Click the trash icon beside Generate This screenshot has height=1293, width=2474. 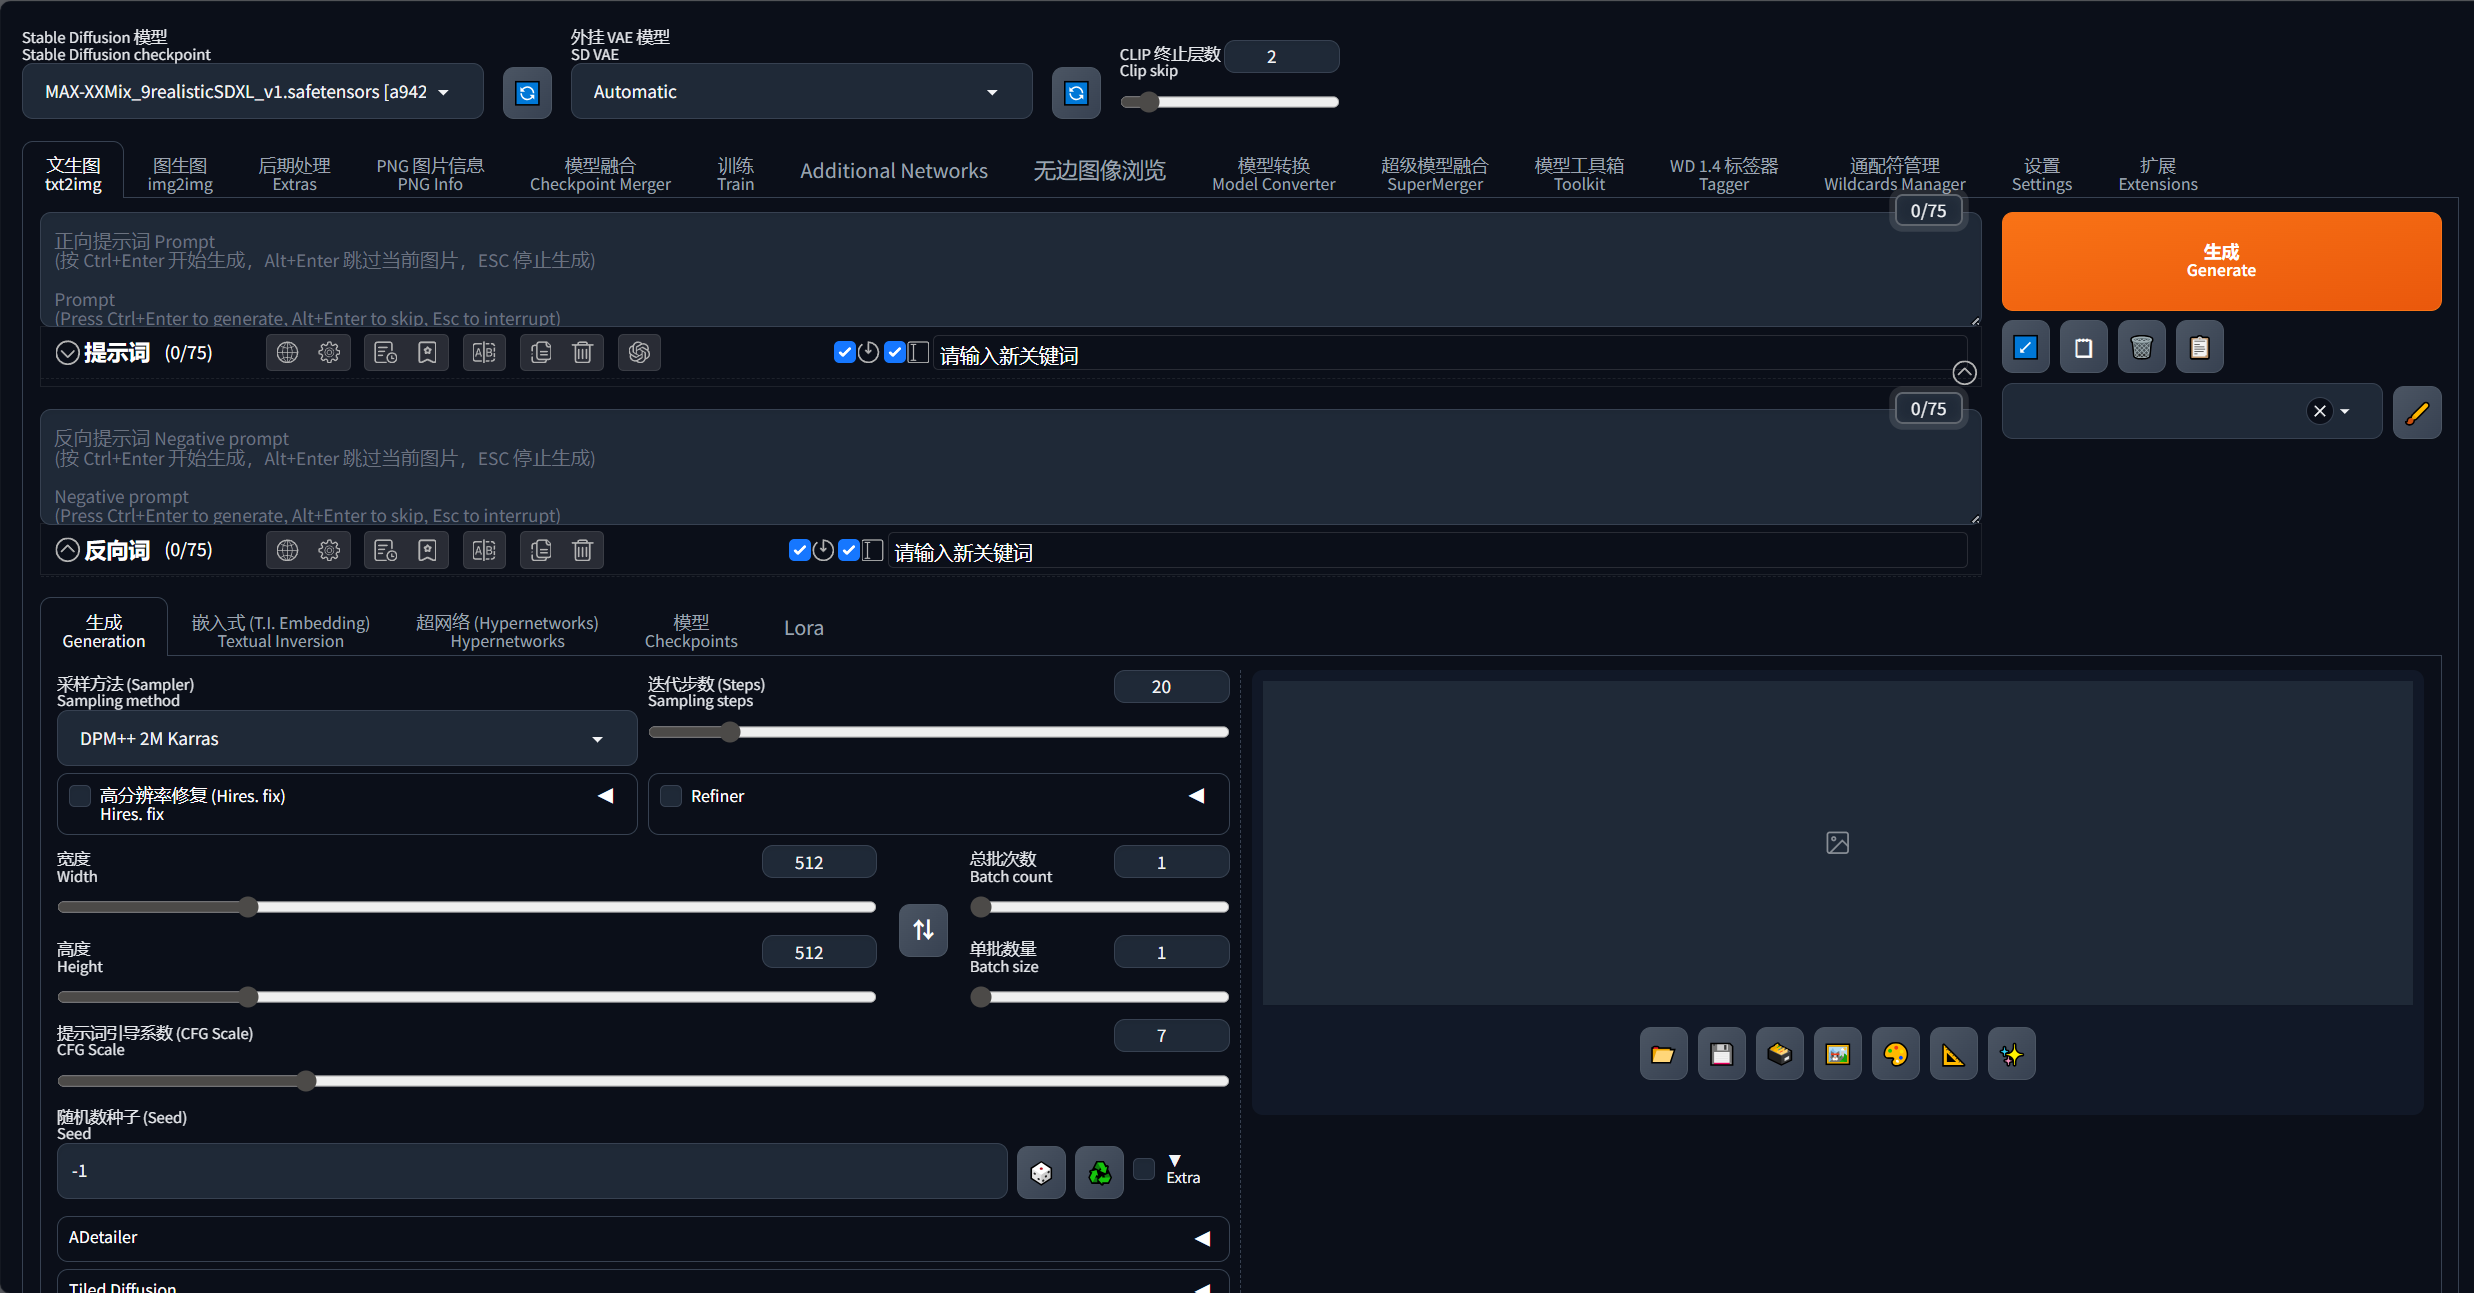click(2141, 347)
